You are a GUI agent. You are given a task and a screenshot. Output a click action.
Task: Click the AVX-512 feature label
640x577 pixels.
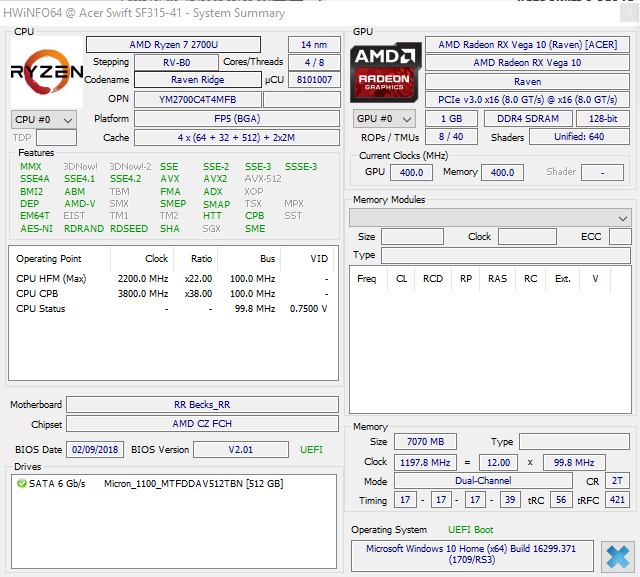(263, 179)
